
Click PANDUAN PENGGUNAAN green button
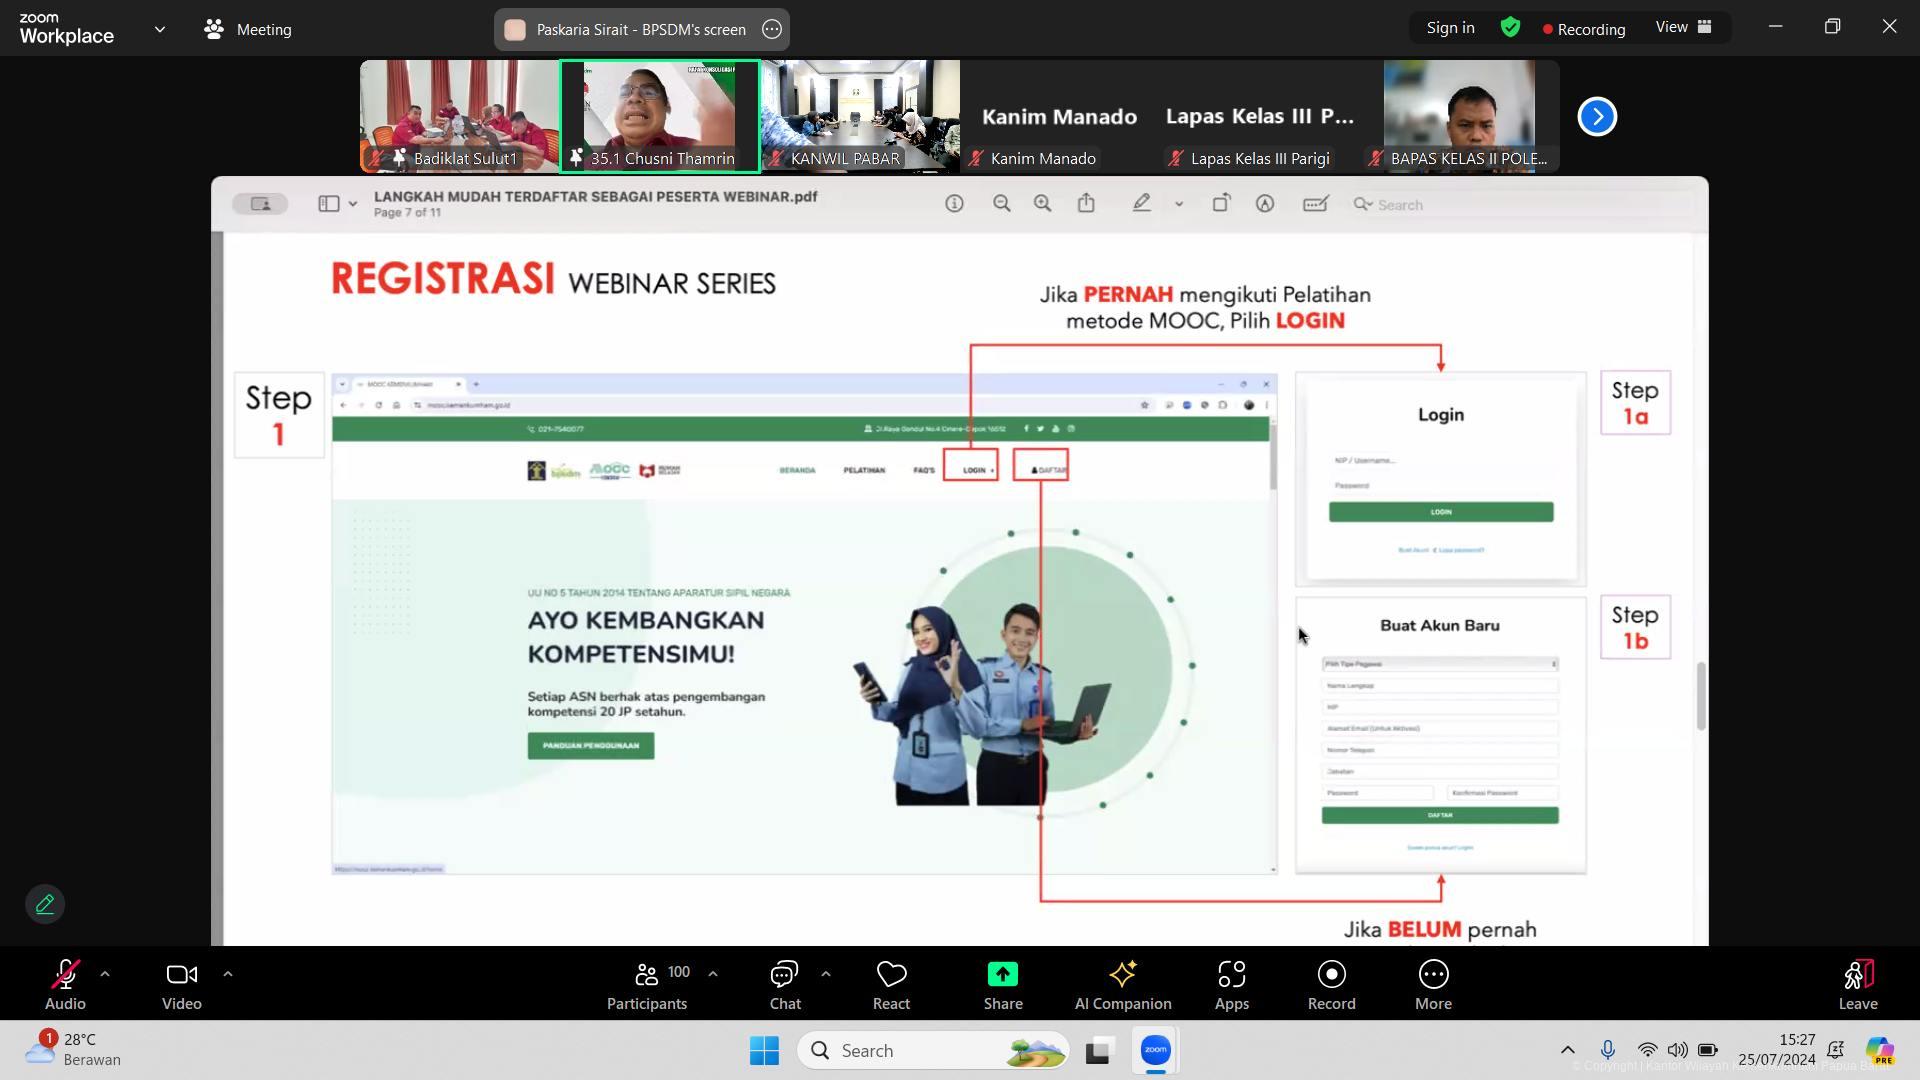[x=591, y=746]
